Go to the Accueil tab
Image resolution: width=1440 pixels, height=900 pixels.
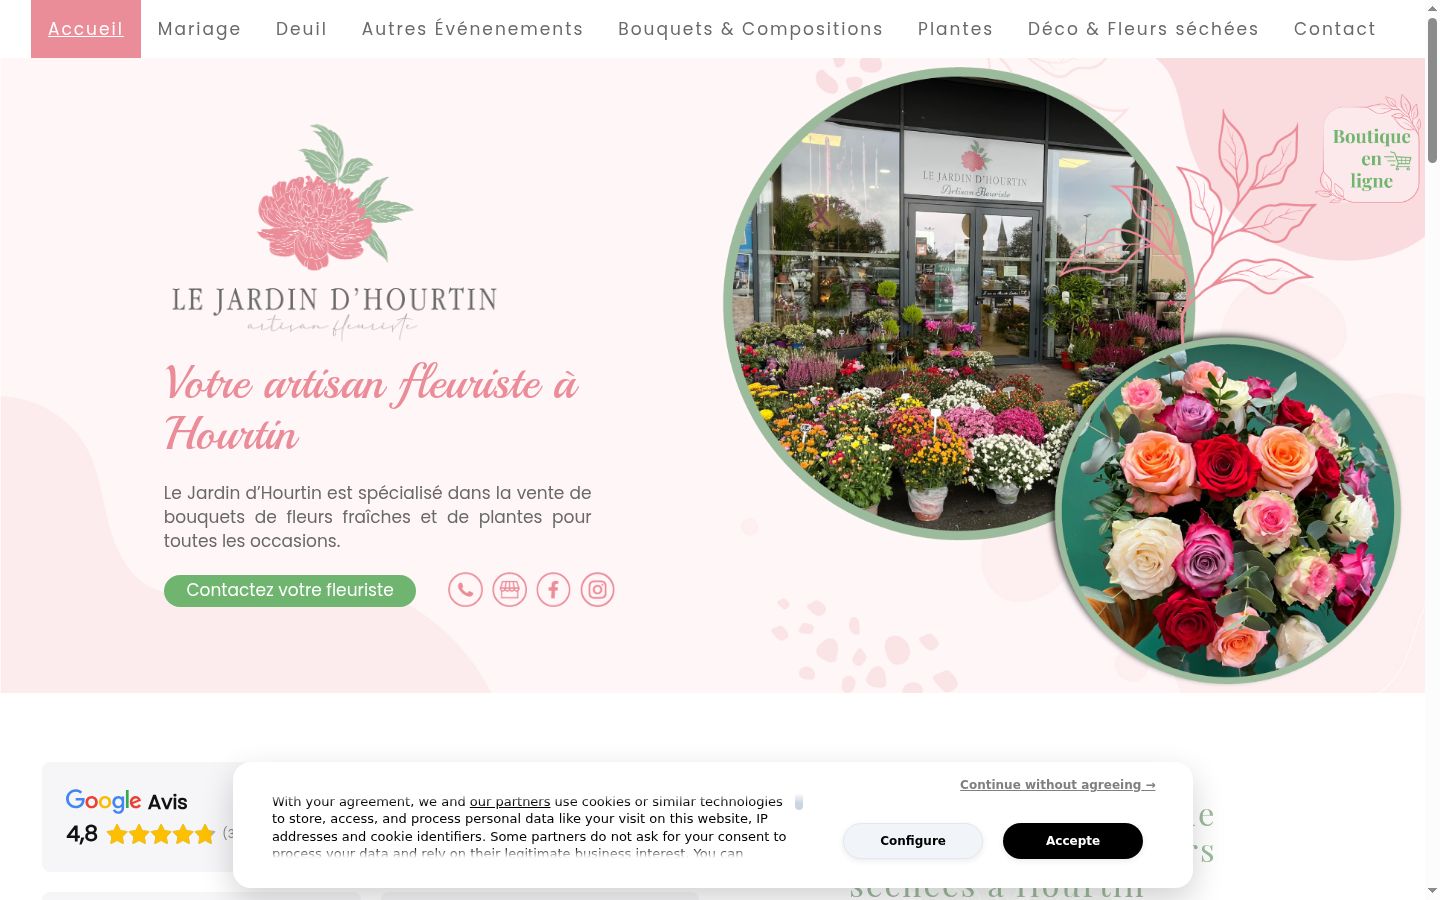[86, 29]
